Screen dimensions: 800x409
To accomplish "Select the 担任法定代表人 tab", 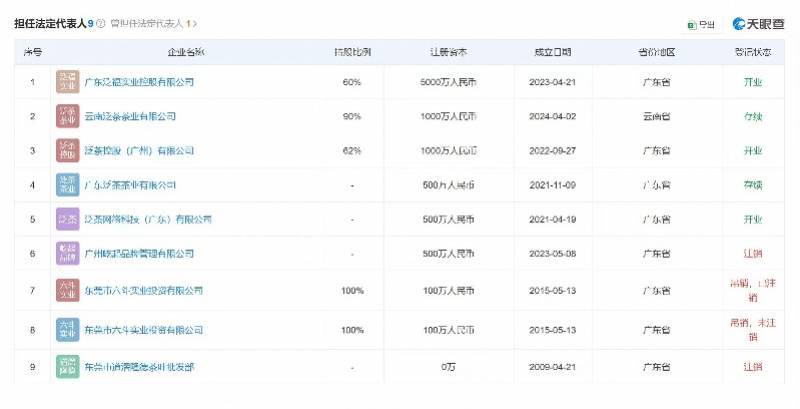I will coord(50,22).
